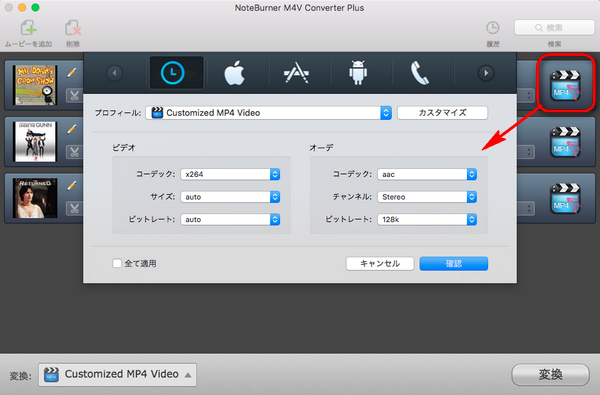Open the Customized MP4 Video profile dropdown
This screenshot has width=600, height=395.
[269, 113]
